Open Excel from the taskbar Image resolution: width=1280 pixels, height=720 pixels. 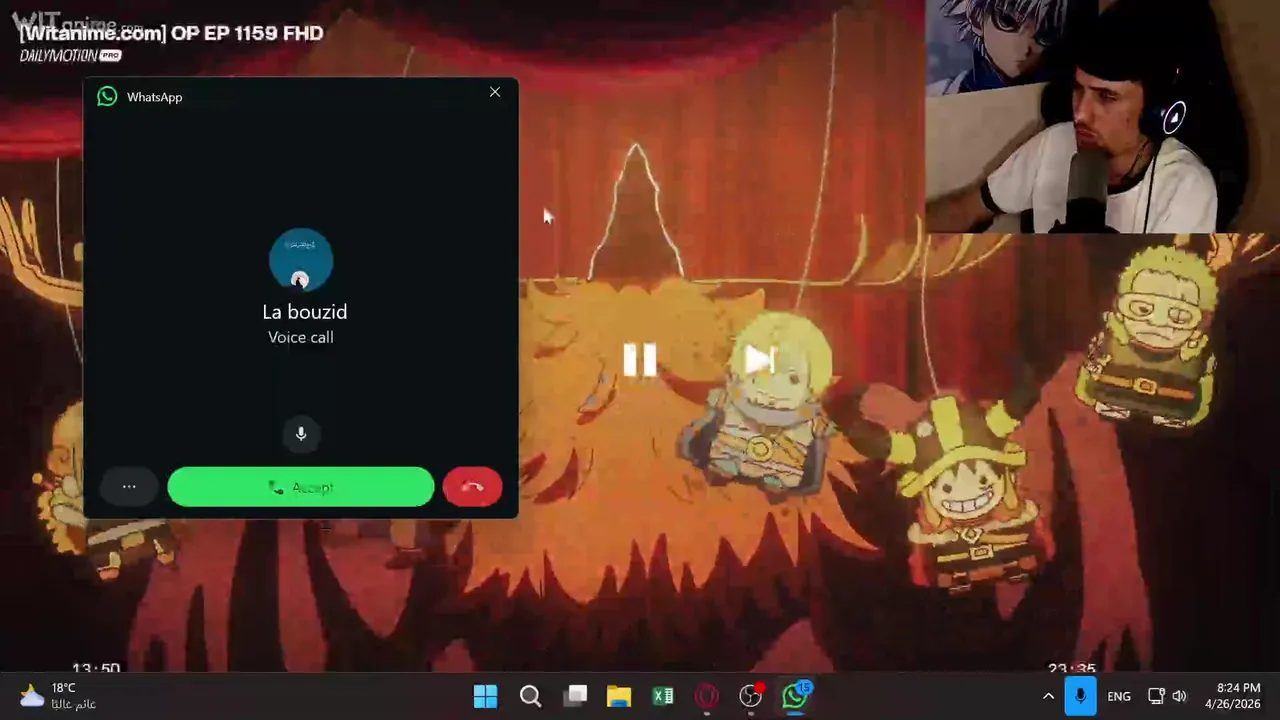tap(663, 696)
